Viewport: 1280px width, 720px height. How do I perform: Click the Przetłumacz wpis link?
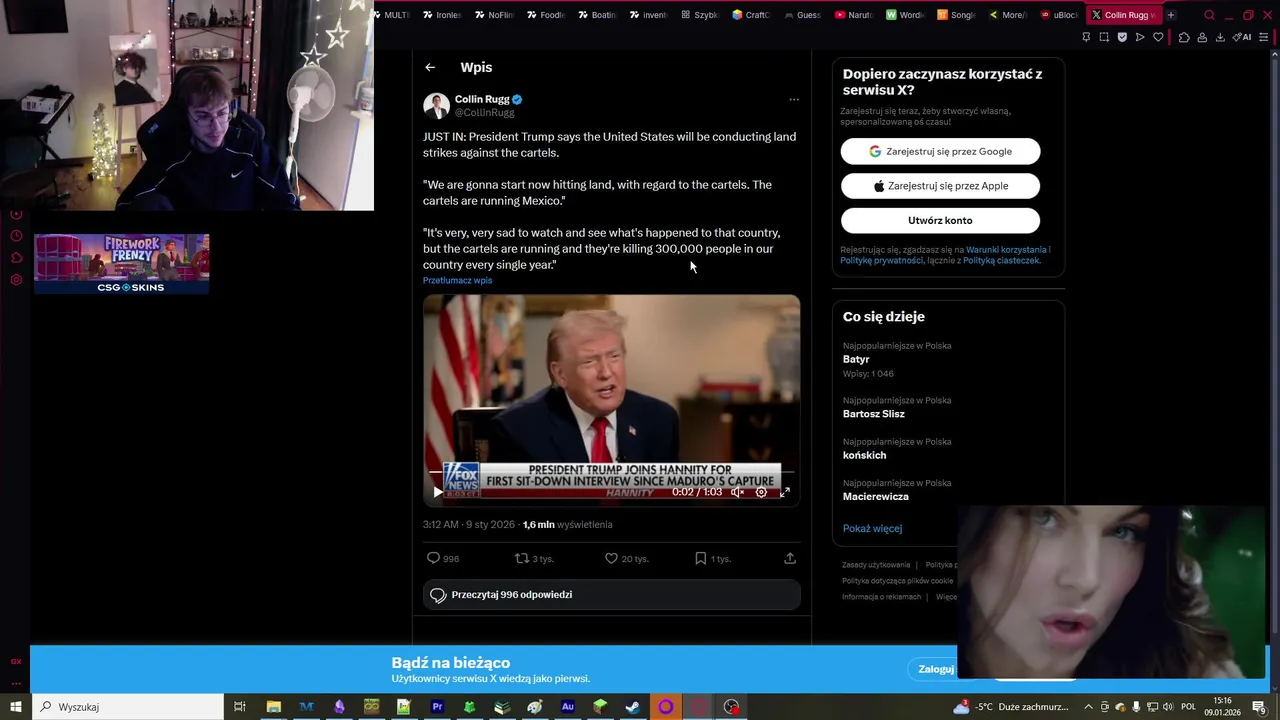click(x=457, y=280)
